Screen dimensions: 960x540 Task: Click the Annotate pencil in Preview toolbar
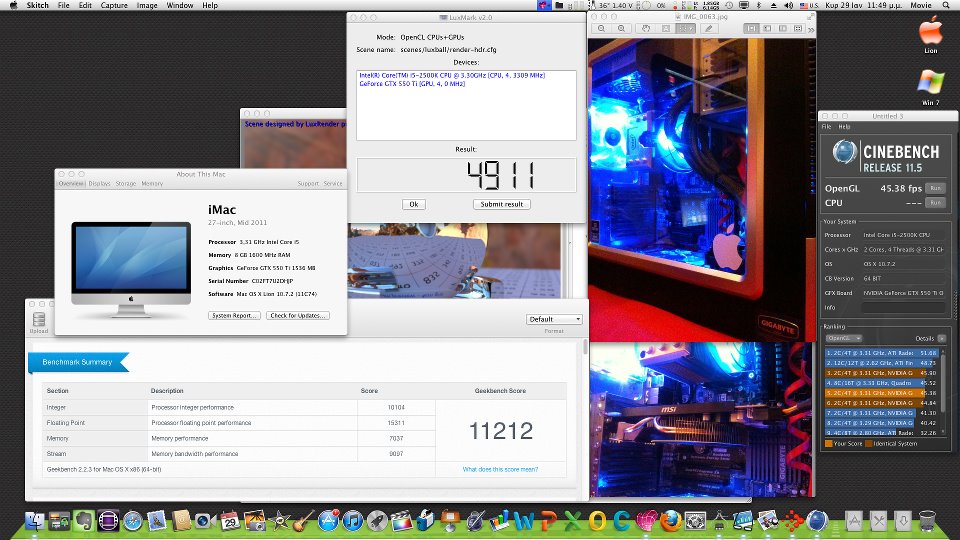[x=708, y=28]
